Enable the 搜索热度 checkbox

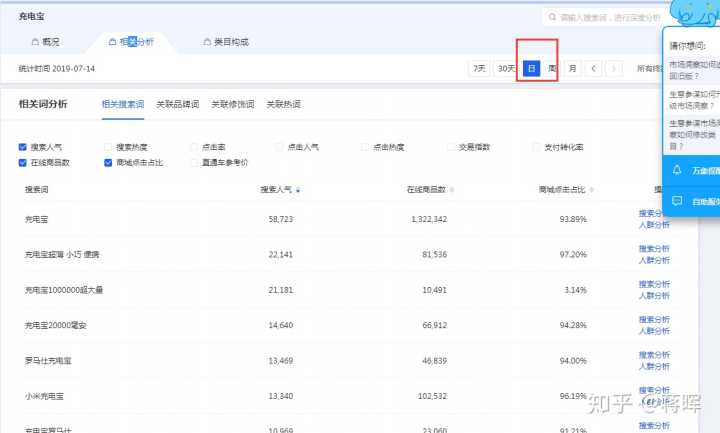(x=109, y=147)
